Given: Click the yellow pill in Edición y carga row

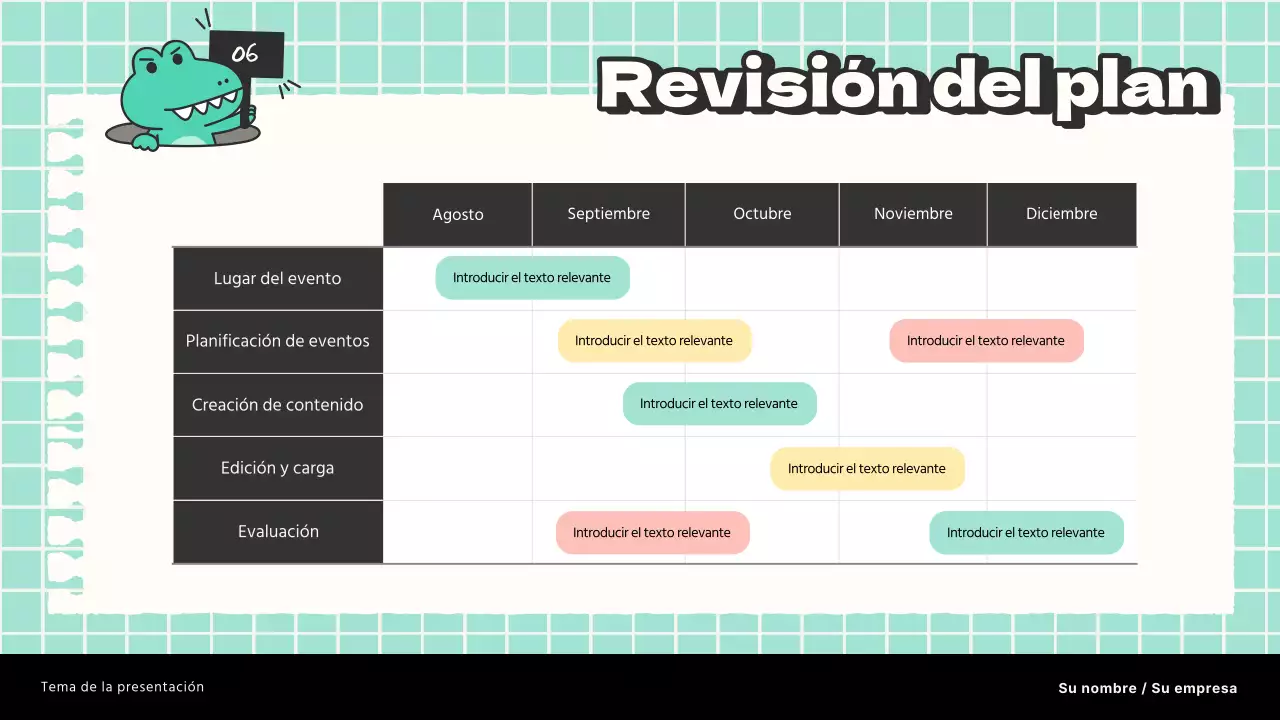Looking at the screenshot, I should [867, 468].
